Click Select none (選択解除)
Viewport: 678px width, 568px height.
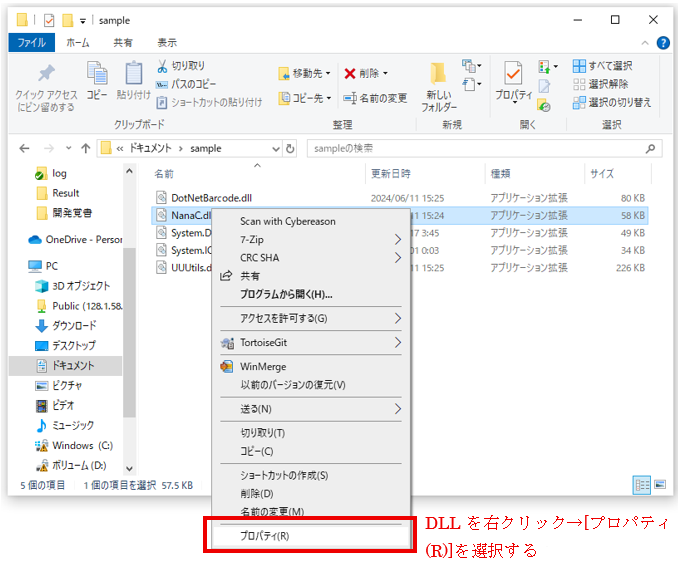click(600, 84)
